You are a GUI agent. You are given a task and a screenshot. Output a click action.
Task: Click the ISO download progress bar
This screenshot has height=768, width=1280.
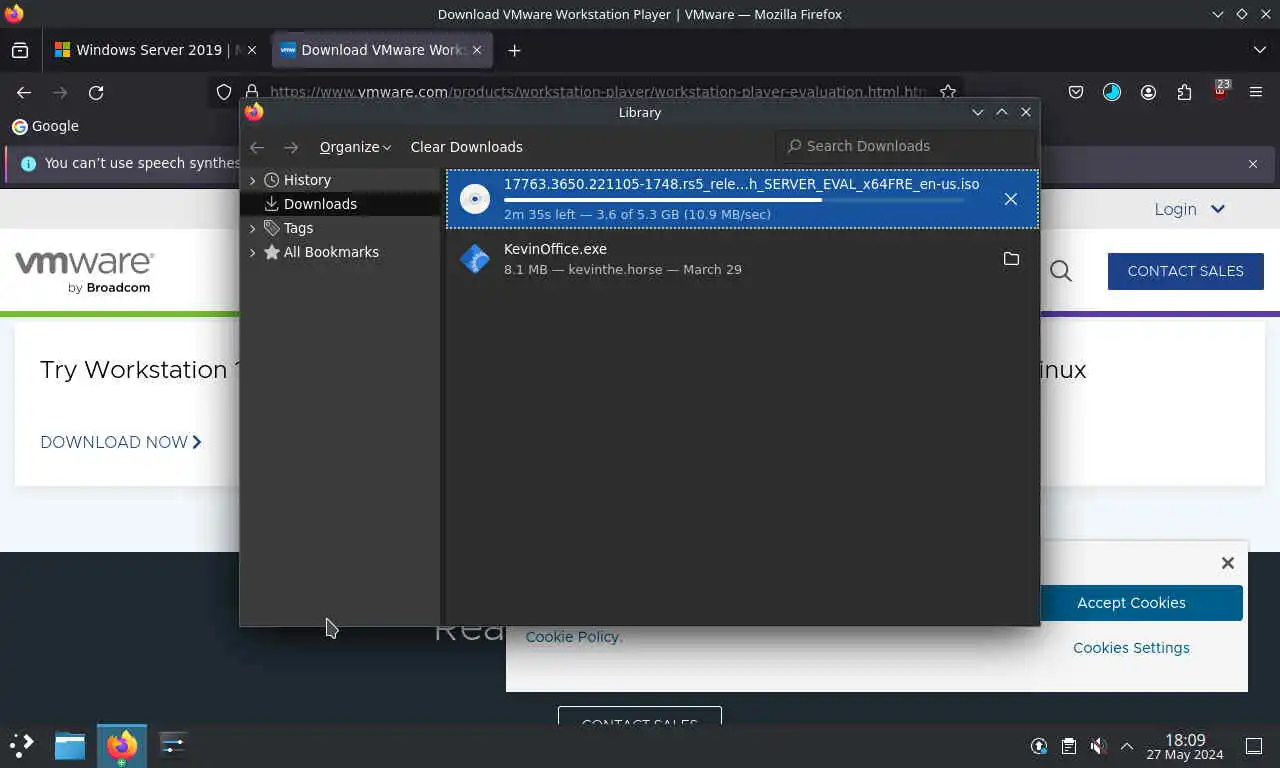(x=735, y=200)
